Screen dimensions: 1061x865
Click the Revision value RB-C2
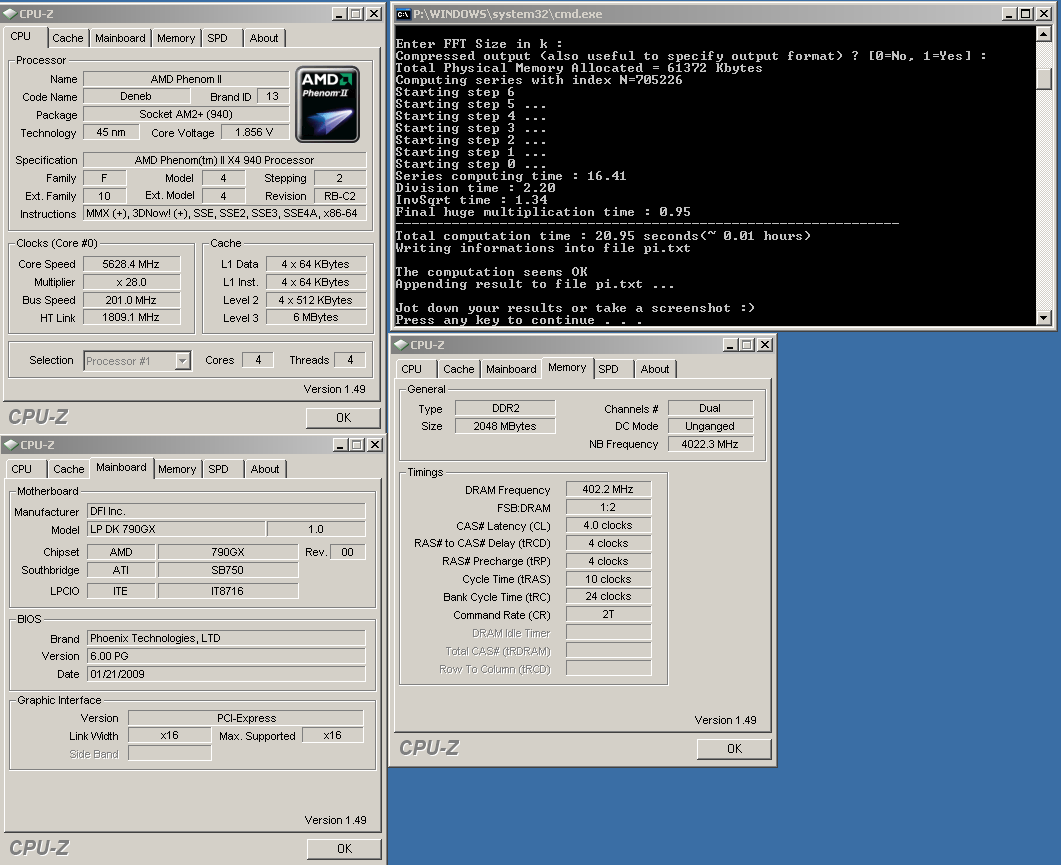pyautogui.click(x=340, y=196)
